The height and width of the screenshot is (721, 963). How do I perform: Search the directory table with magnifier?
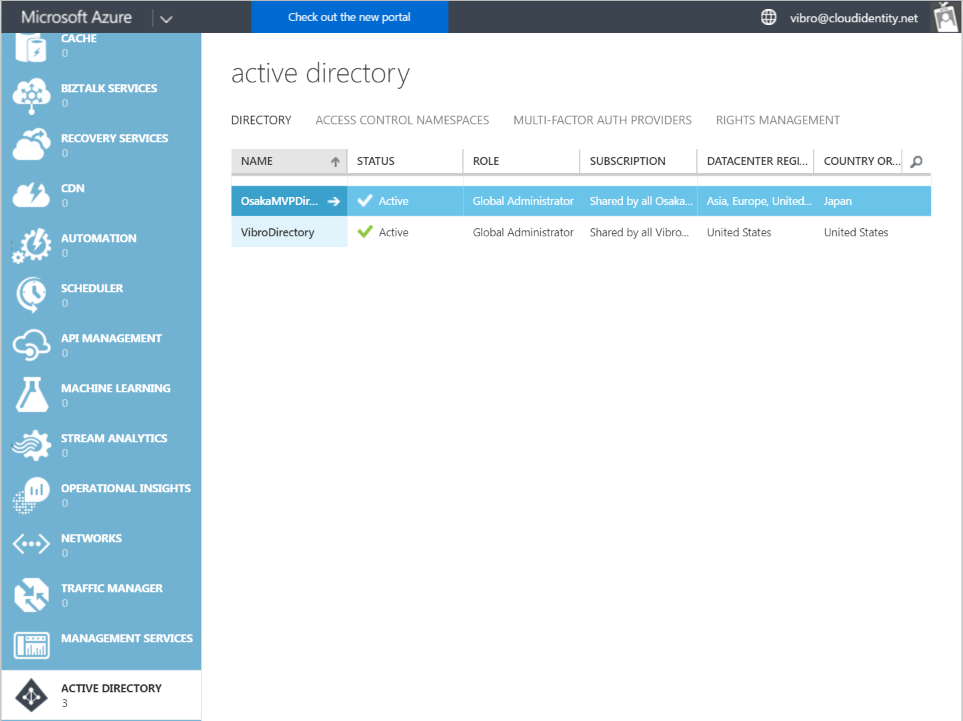(916, 162)
